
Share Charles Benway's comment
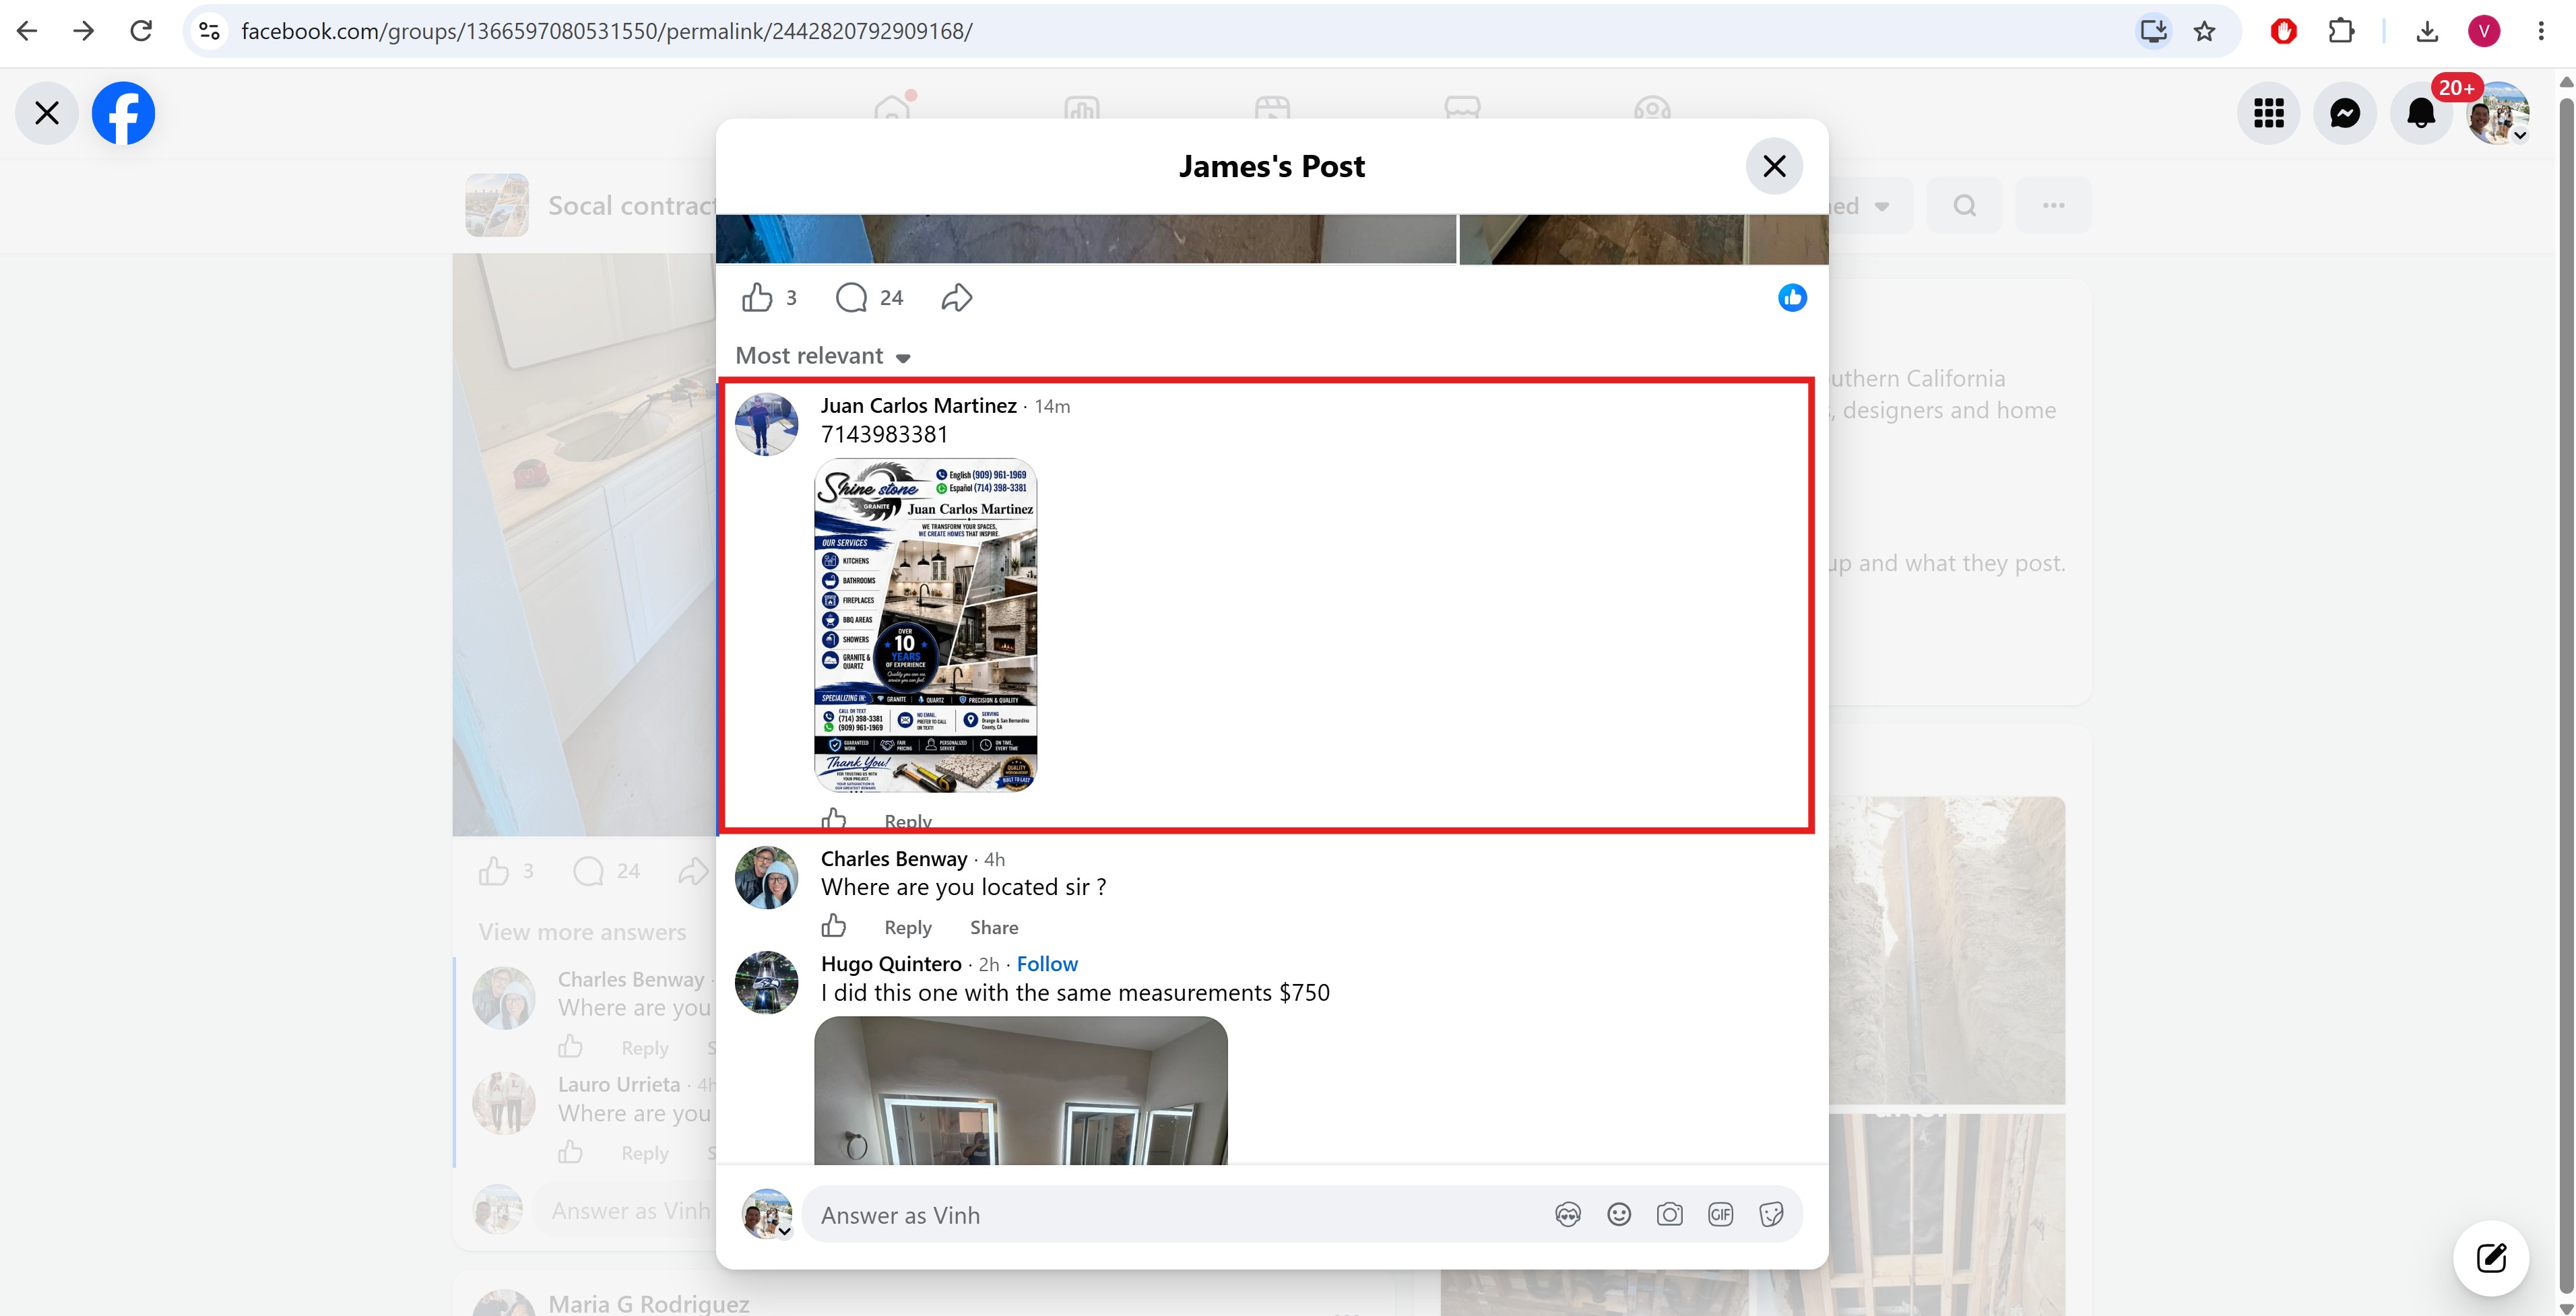coord(994,928)
